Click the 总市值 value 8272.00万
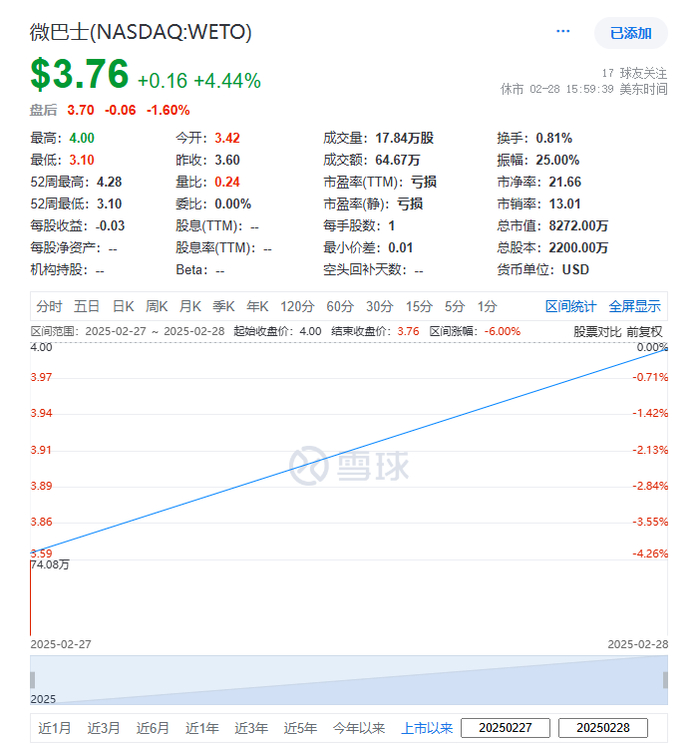 click(578, 226)
